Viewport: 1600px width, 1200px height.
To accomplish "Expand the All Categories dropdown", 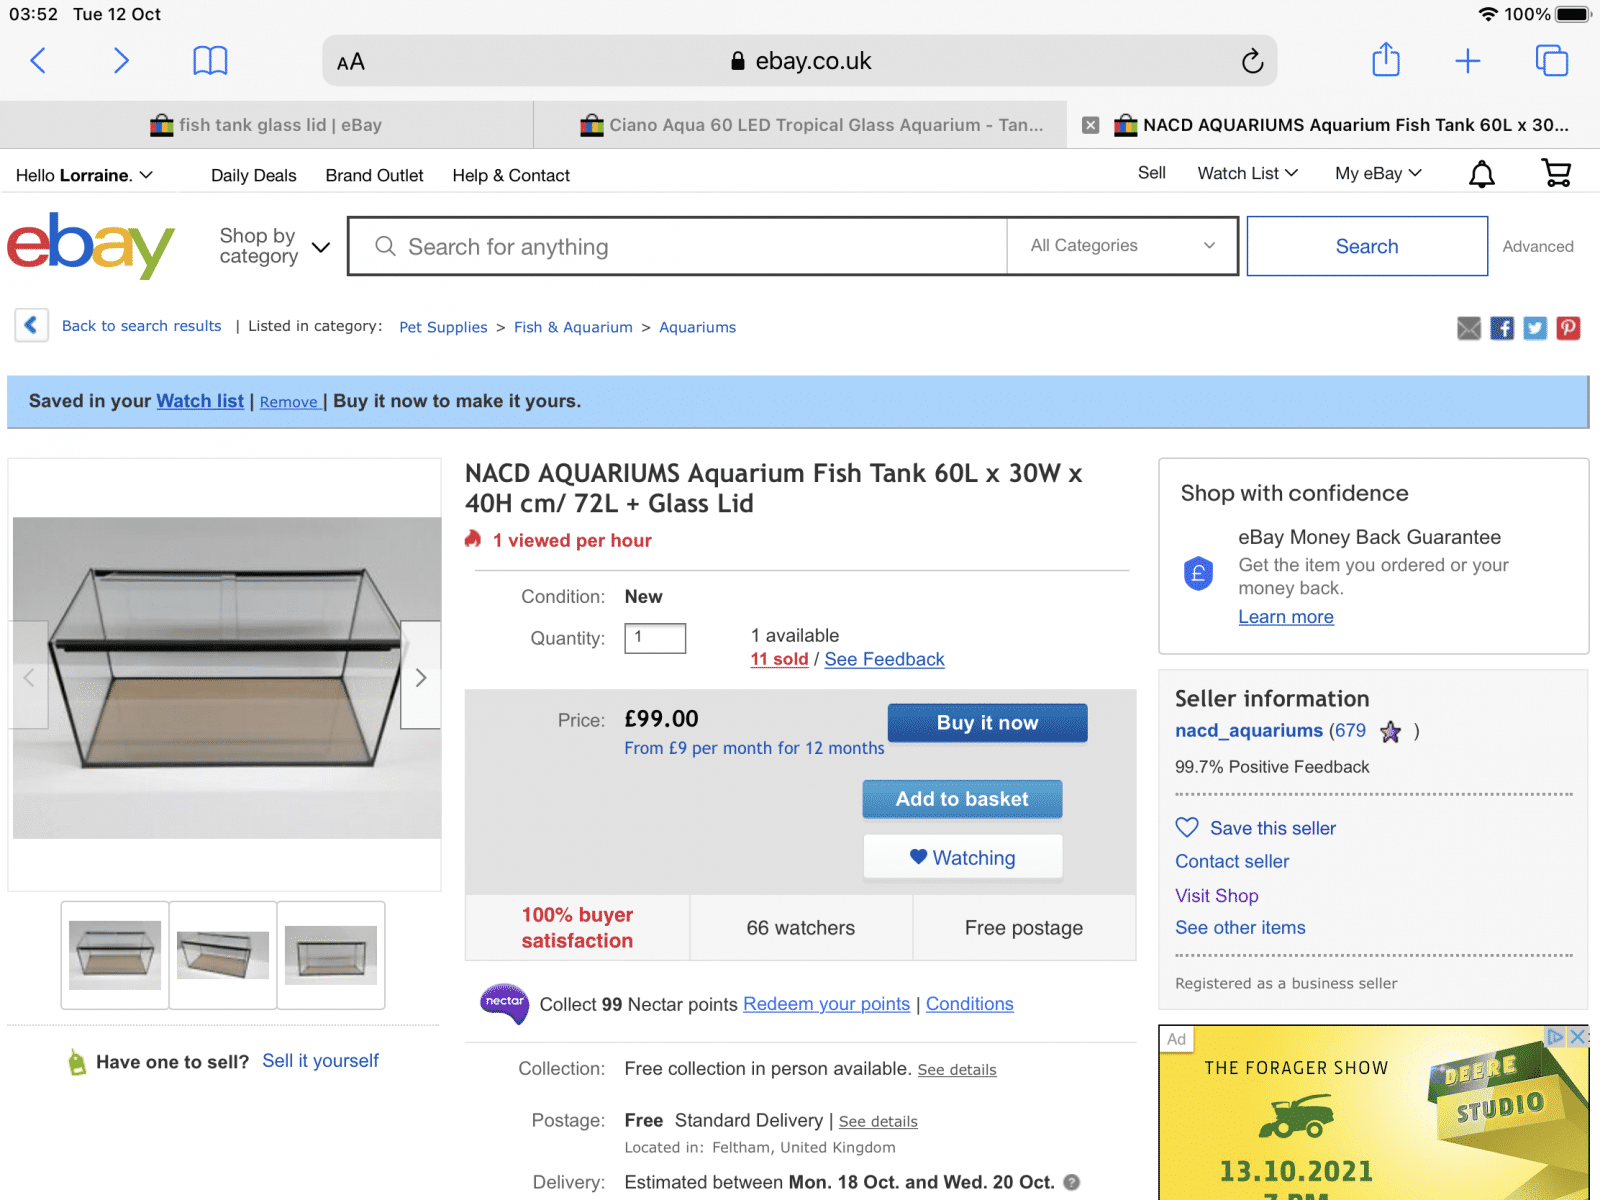I will (1122, 246).
